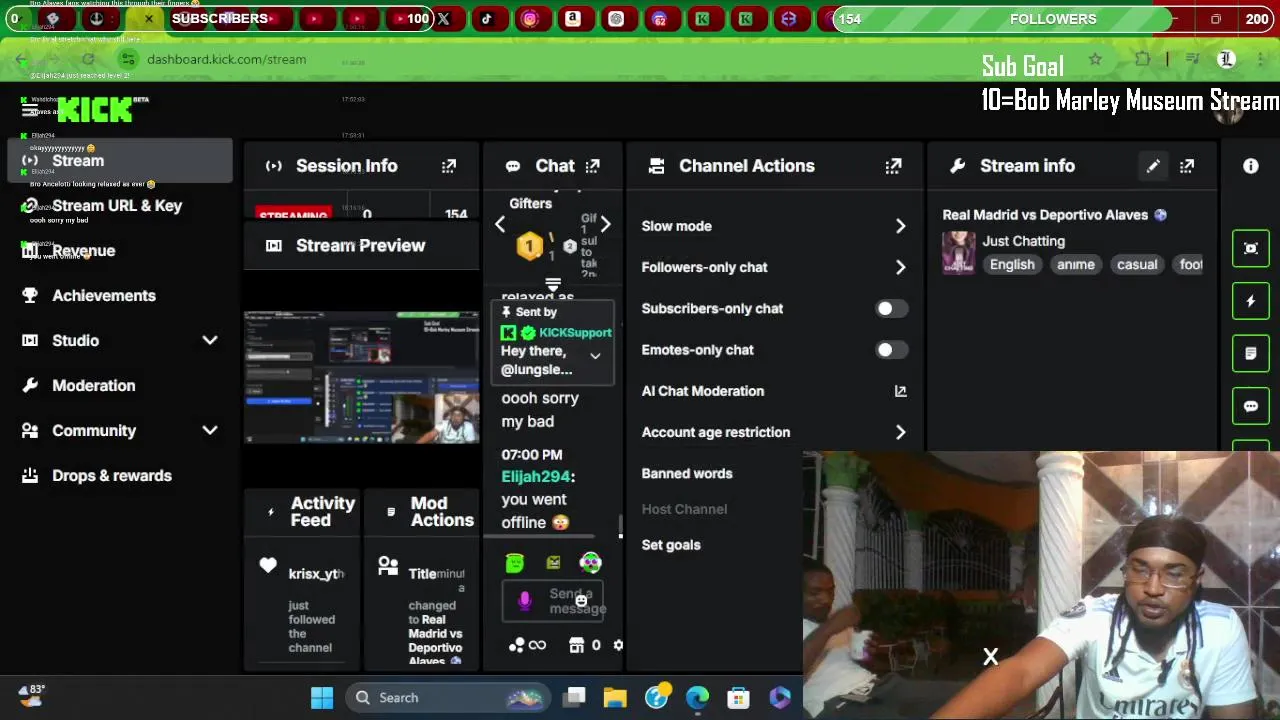1280x720 pixels.
Task: Click the taskbar Search box
Action: point(448,697)
